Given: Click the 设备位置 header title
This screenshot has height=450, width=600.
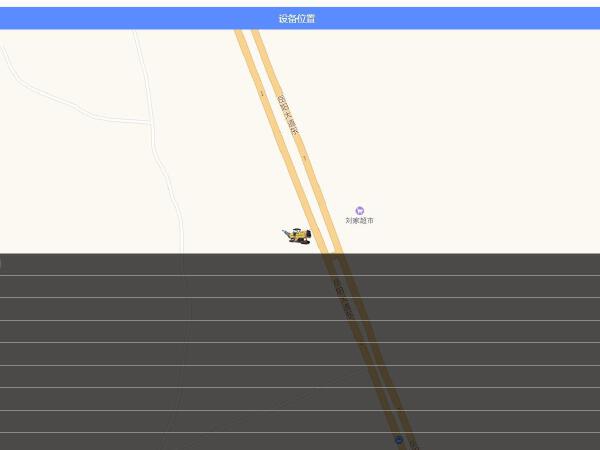Looking at the screenshot, I should tap(297, 18).
